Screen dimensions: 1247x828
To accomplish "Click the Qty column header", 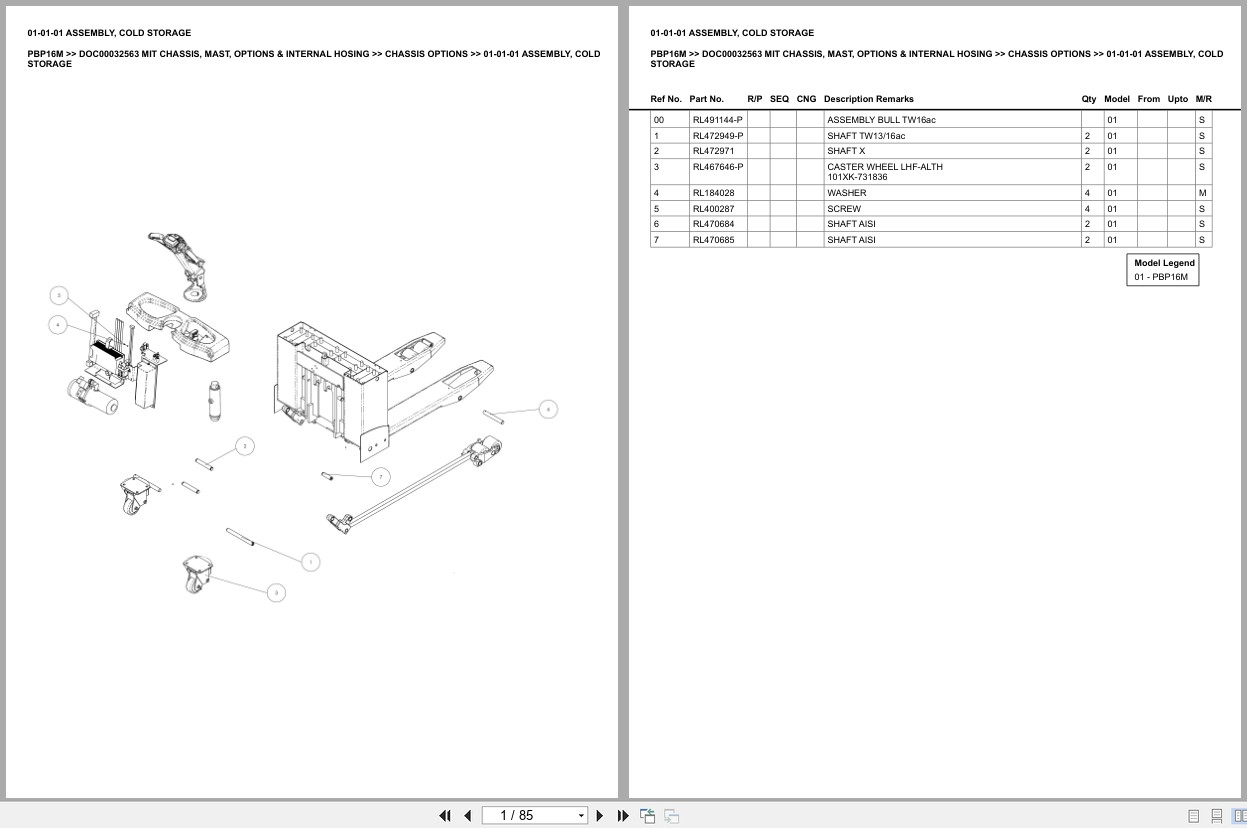I will 1088,99.
